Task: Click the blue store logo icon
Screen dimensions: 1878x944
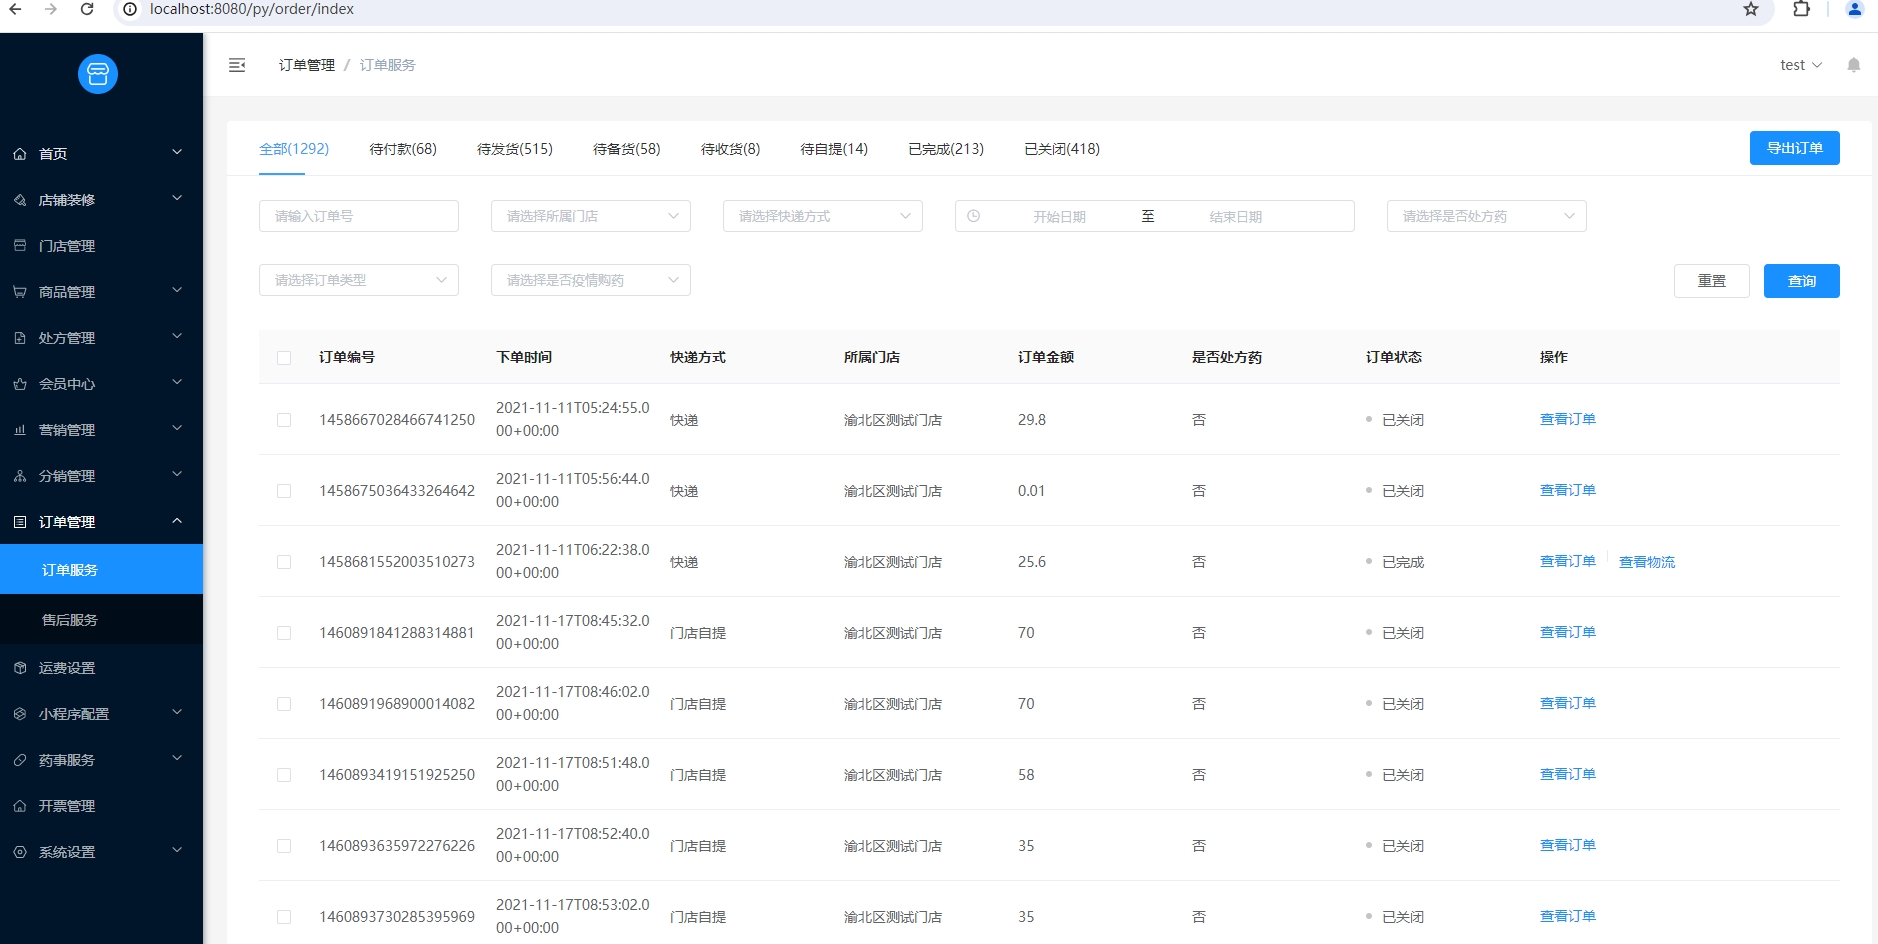Action: 98,74
